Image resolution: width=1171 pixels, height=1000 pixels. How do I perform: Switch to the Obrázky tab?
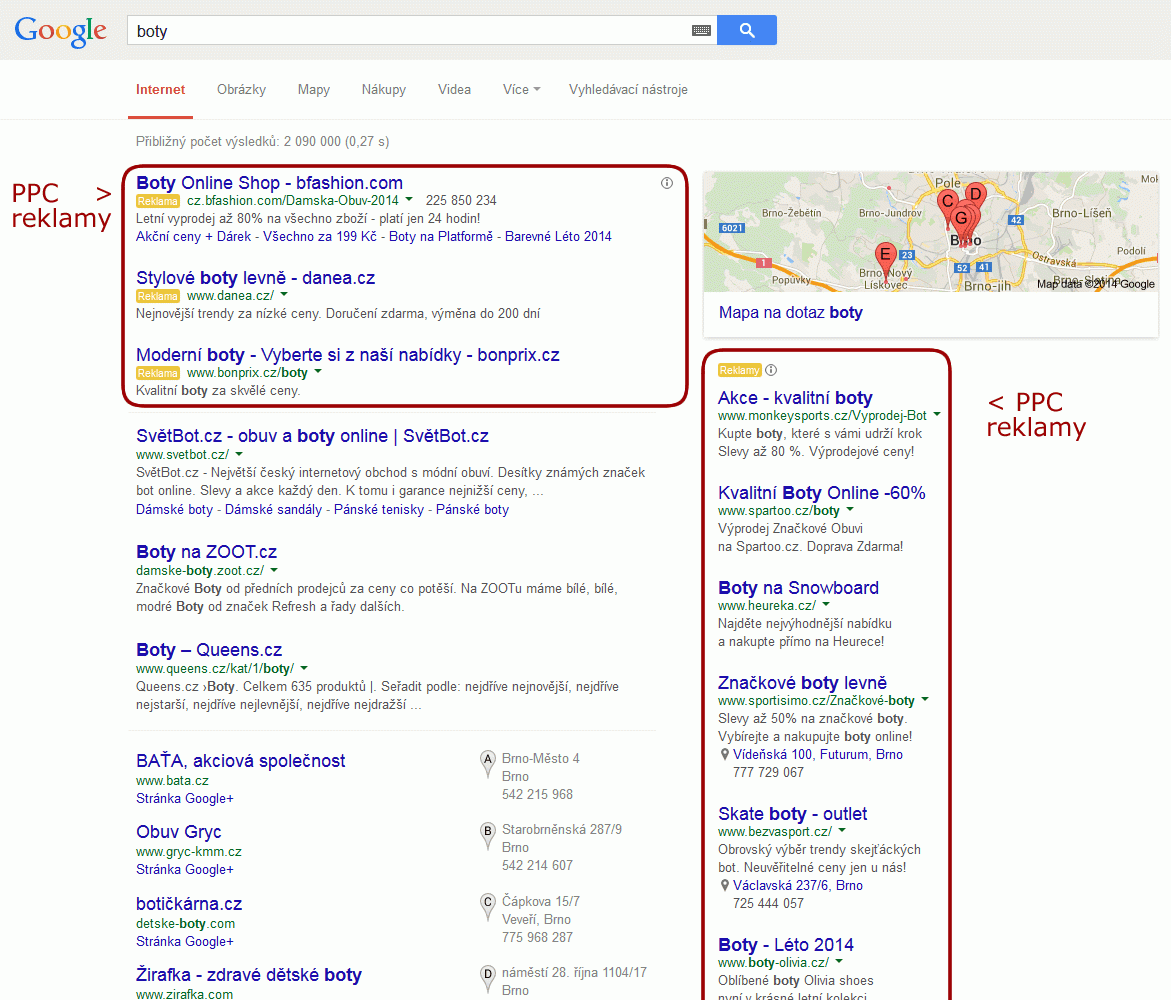241,89
